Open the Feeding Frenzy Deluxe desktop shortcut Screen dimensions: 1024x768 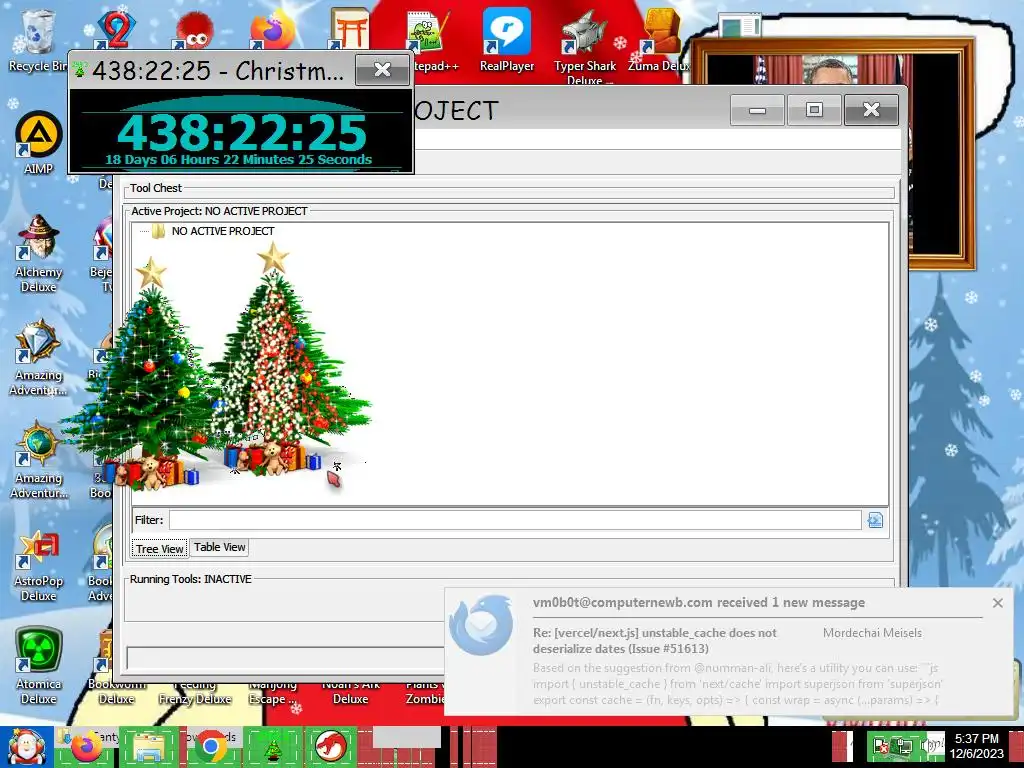[195, 691]
